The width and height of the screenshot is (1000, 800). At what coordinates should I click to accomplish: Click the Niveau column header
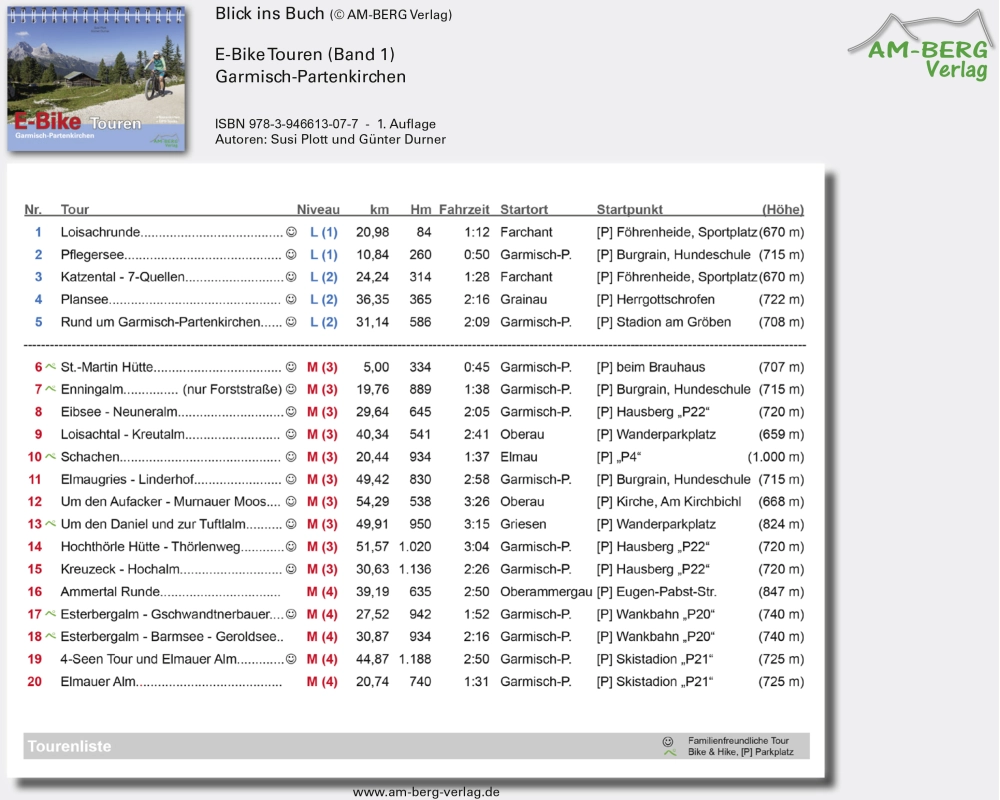pyautogui.click(x=318, y=210)
